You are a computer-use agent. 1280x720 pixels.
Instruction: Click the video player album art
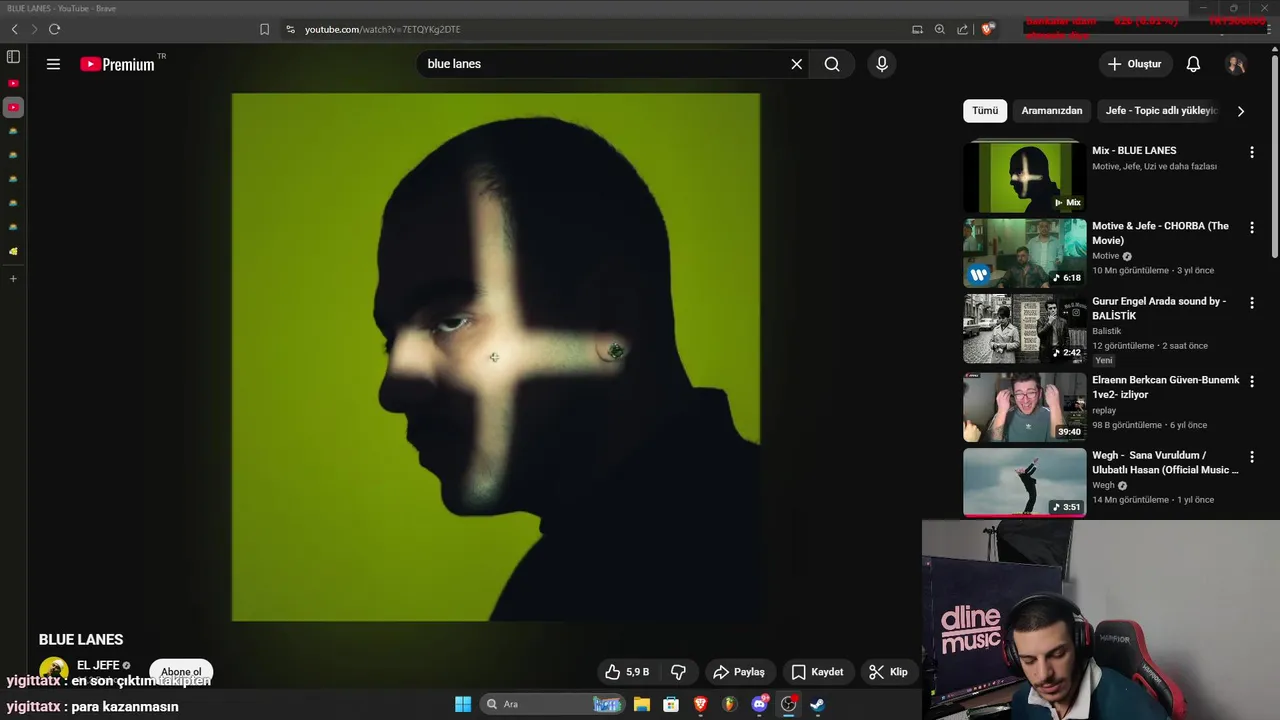coord(496,357)
